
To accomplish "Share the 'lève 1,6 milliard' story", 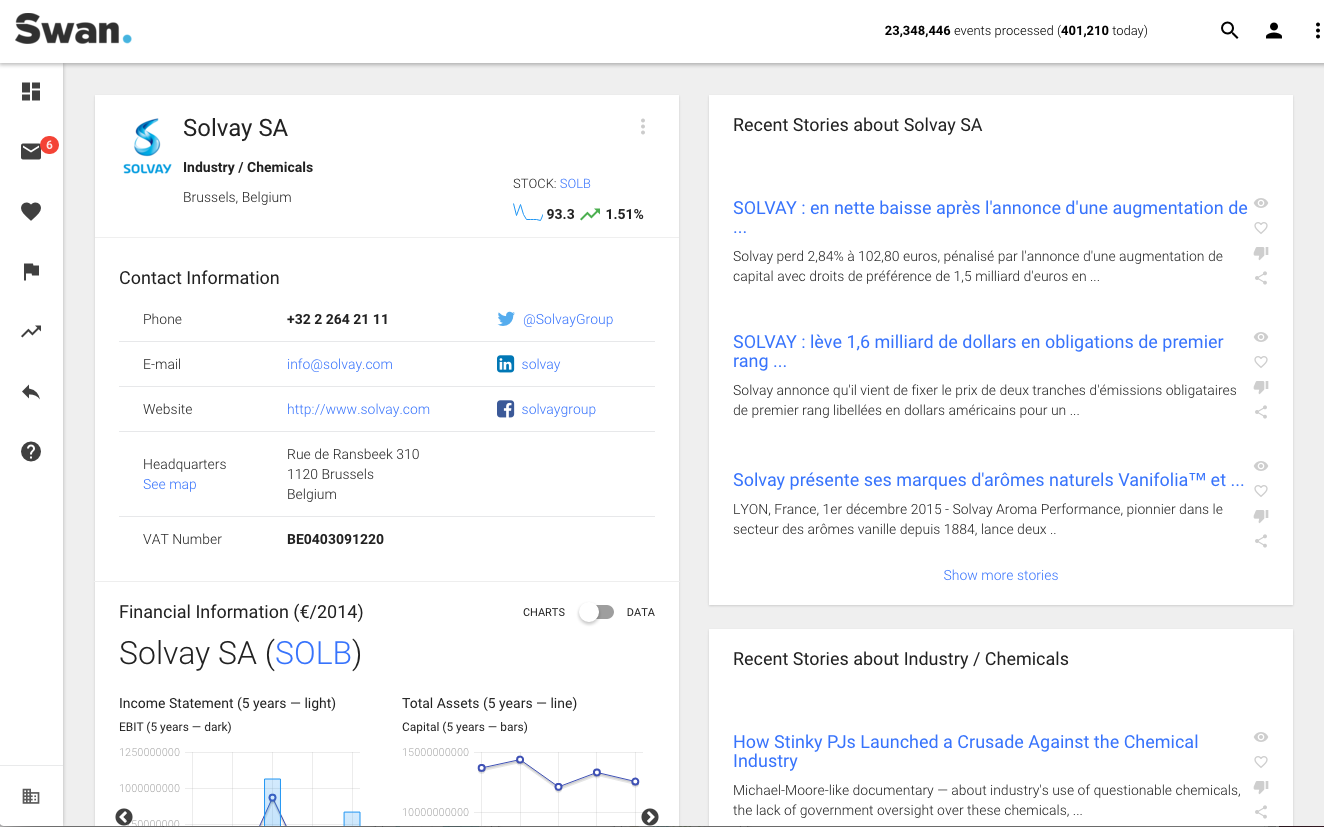I will (1261, 412).
